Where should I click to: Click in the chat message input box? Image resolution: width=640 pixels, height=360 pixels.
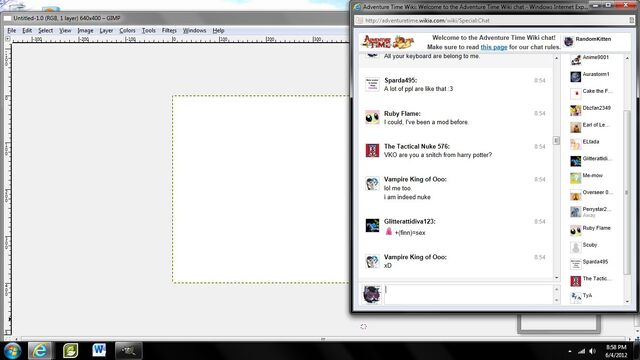tap(468, 294)
